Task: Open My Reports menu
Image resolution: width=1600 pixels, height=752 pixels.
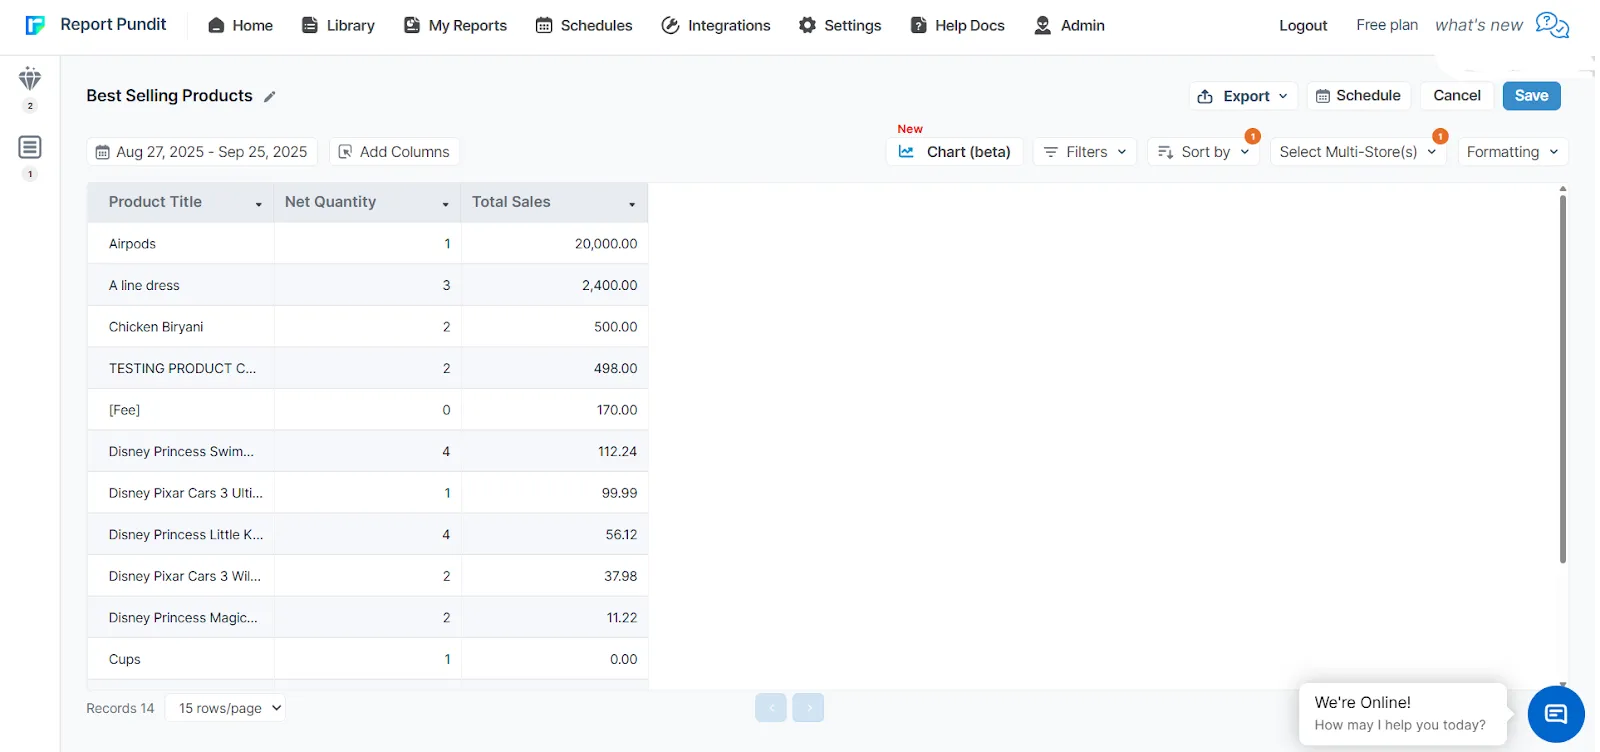Action: [x=455, y=25]
